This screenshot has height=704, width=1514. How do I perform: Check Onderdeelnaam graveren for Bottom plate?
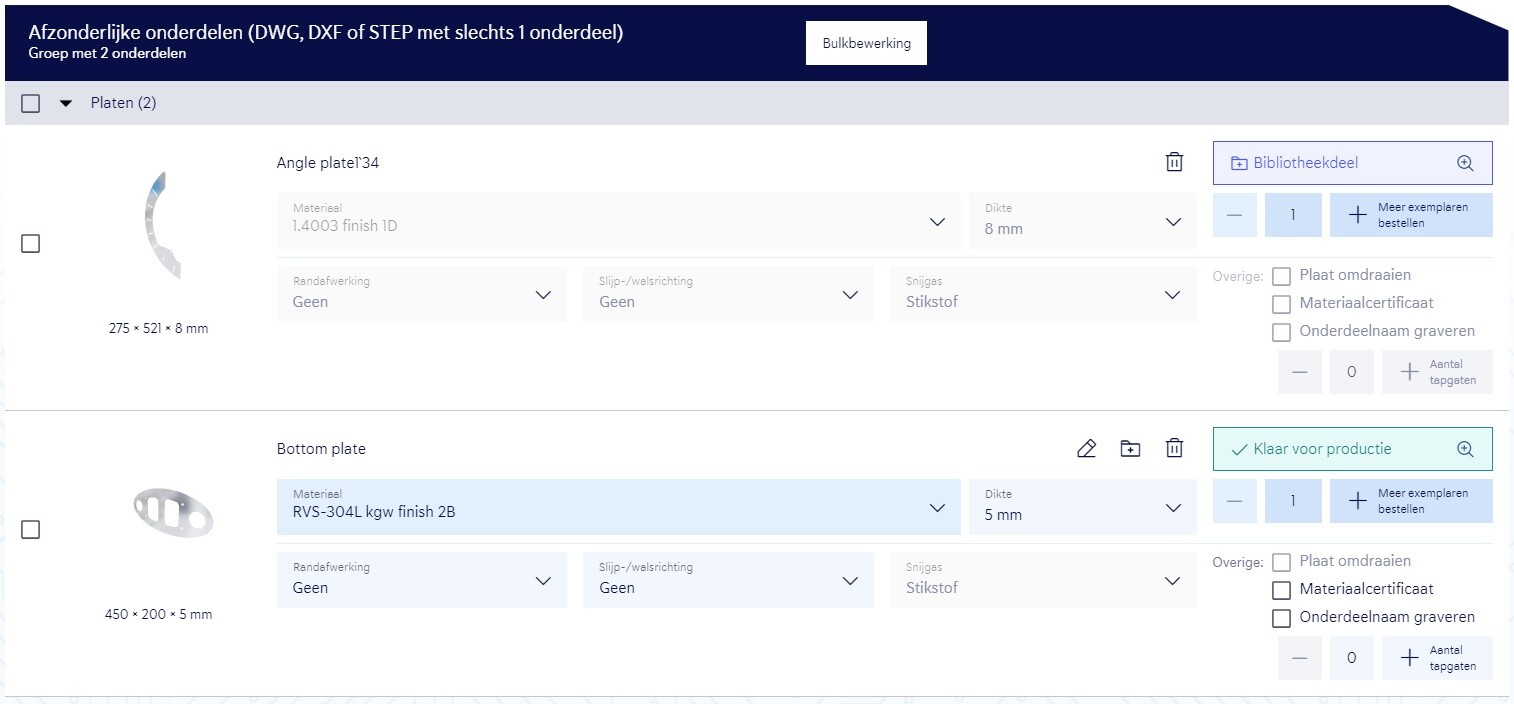(x=1281, y=618)
